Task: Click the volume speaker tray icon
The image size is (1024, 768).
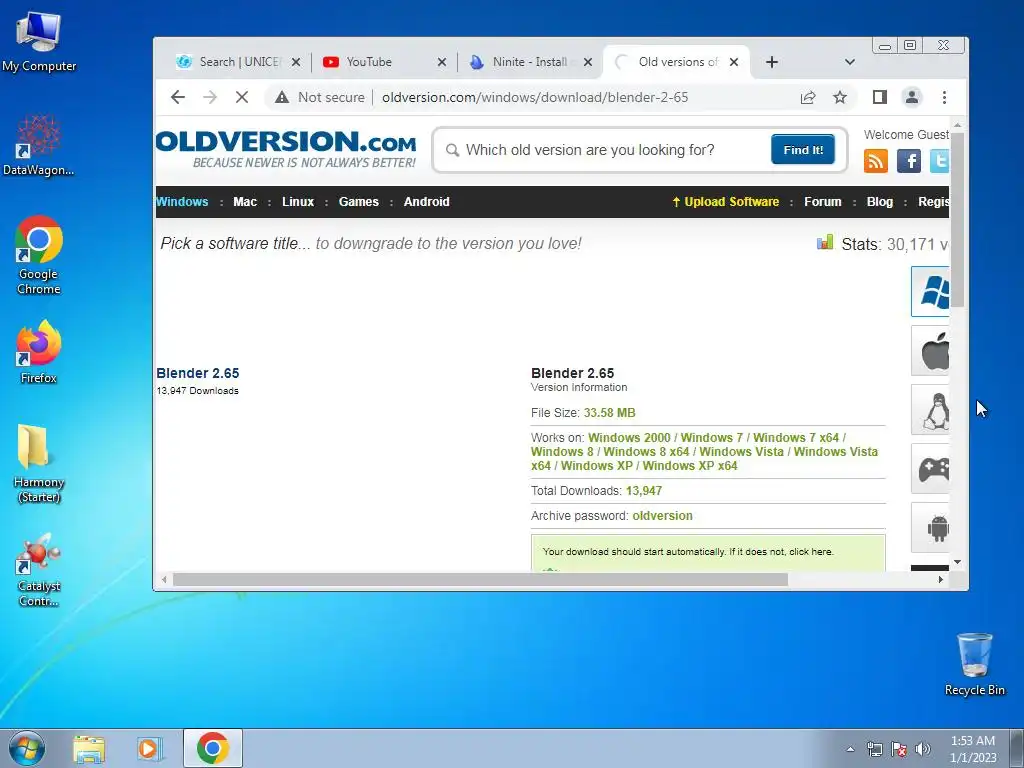Action: (x=922, y=749)
